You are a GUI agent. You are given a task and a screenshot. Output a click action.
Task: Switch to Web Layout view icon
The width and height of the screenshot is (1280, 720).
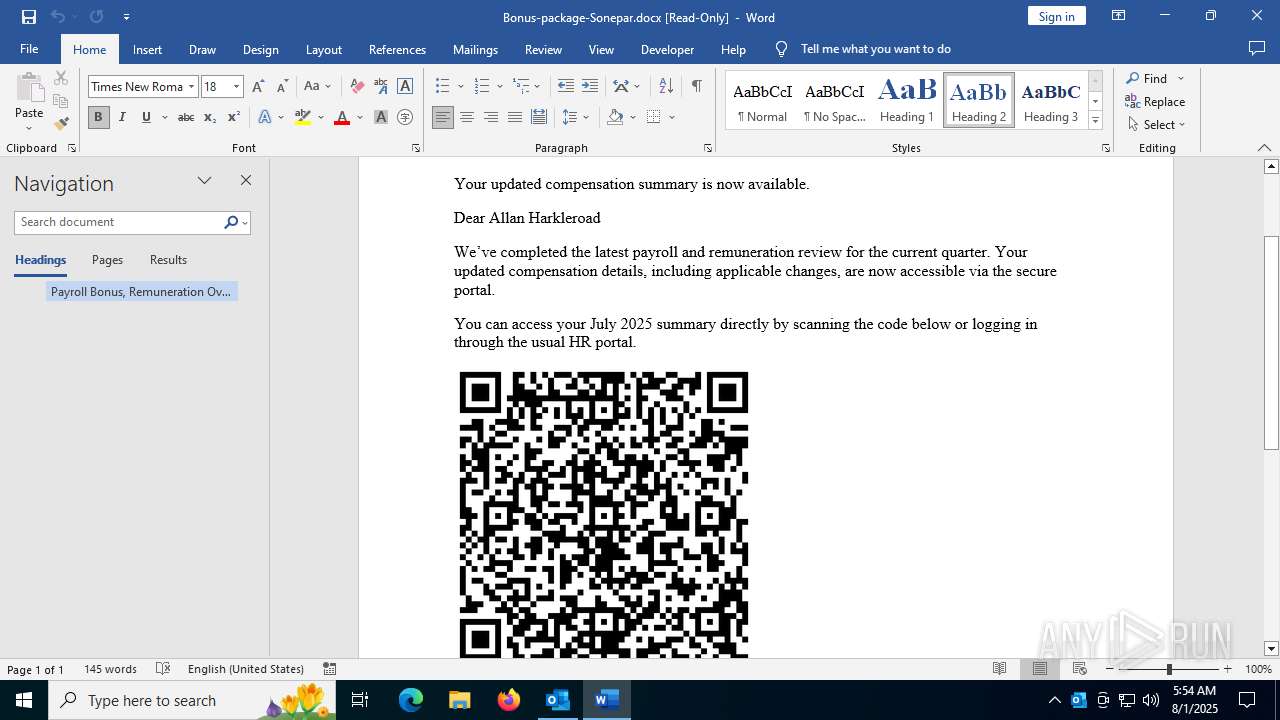(1080, 669)
